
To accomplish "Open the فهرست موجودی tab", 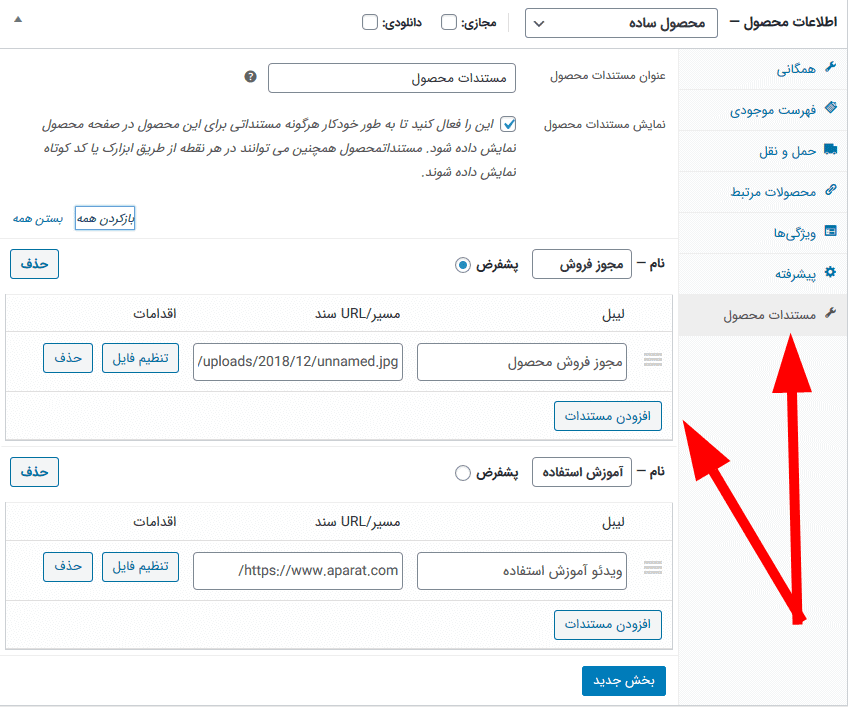I will pyautogui.click(x=763, y=110).
